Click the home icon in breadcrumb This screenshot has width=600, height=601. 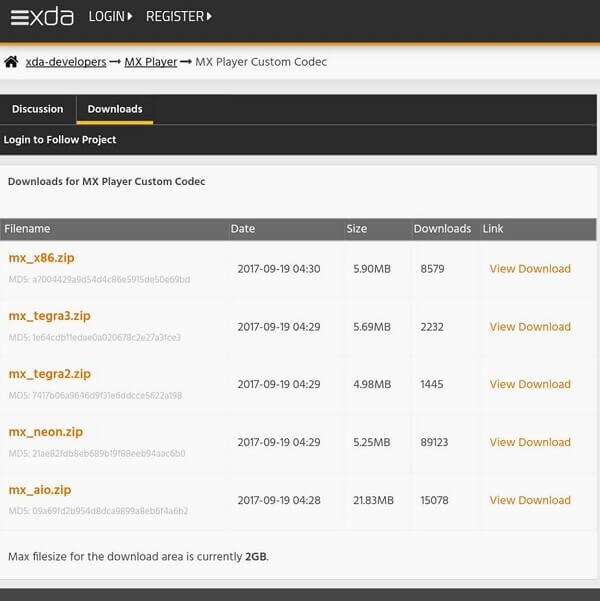pos(11,62)
